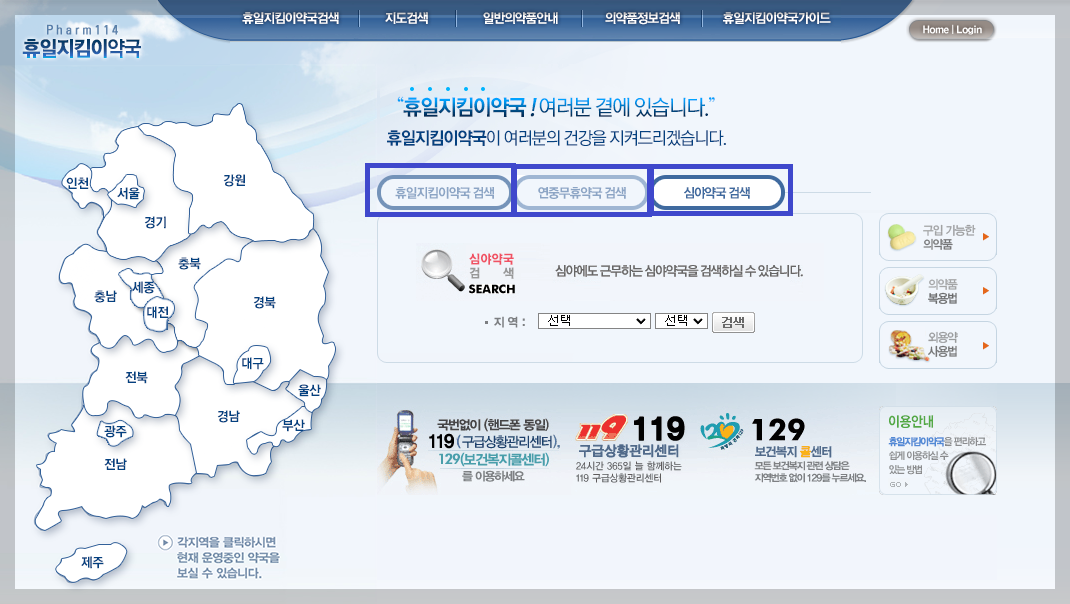Screen dimensions: 1070x604
Task: Open the 외용약 사용법 medicine icon
Action: click(x=905, y=345)
